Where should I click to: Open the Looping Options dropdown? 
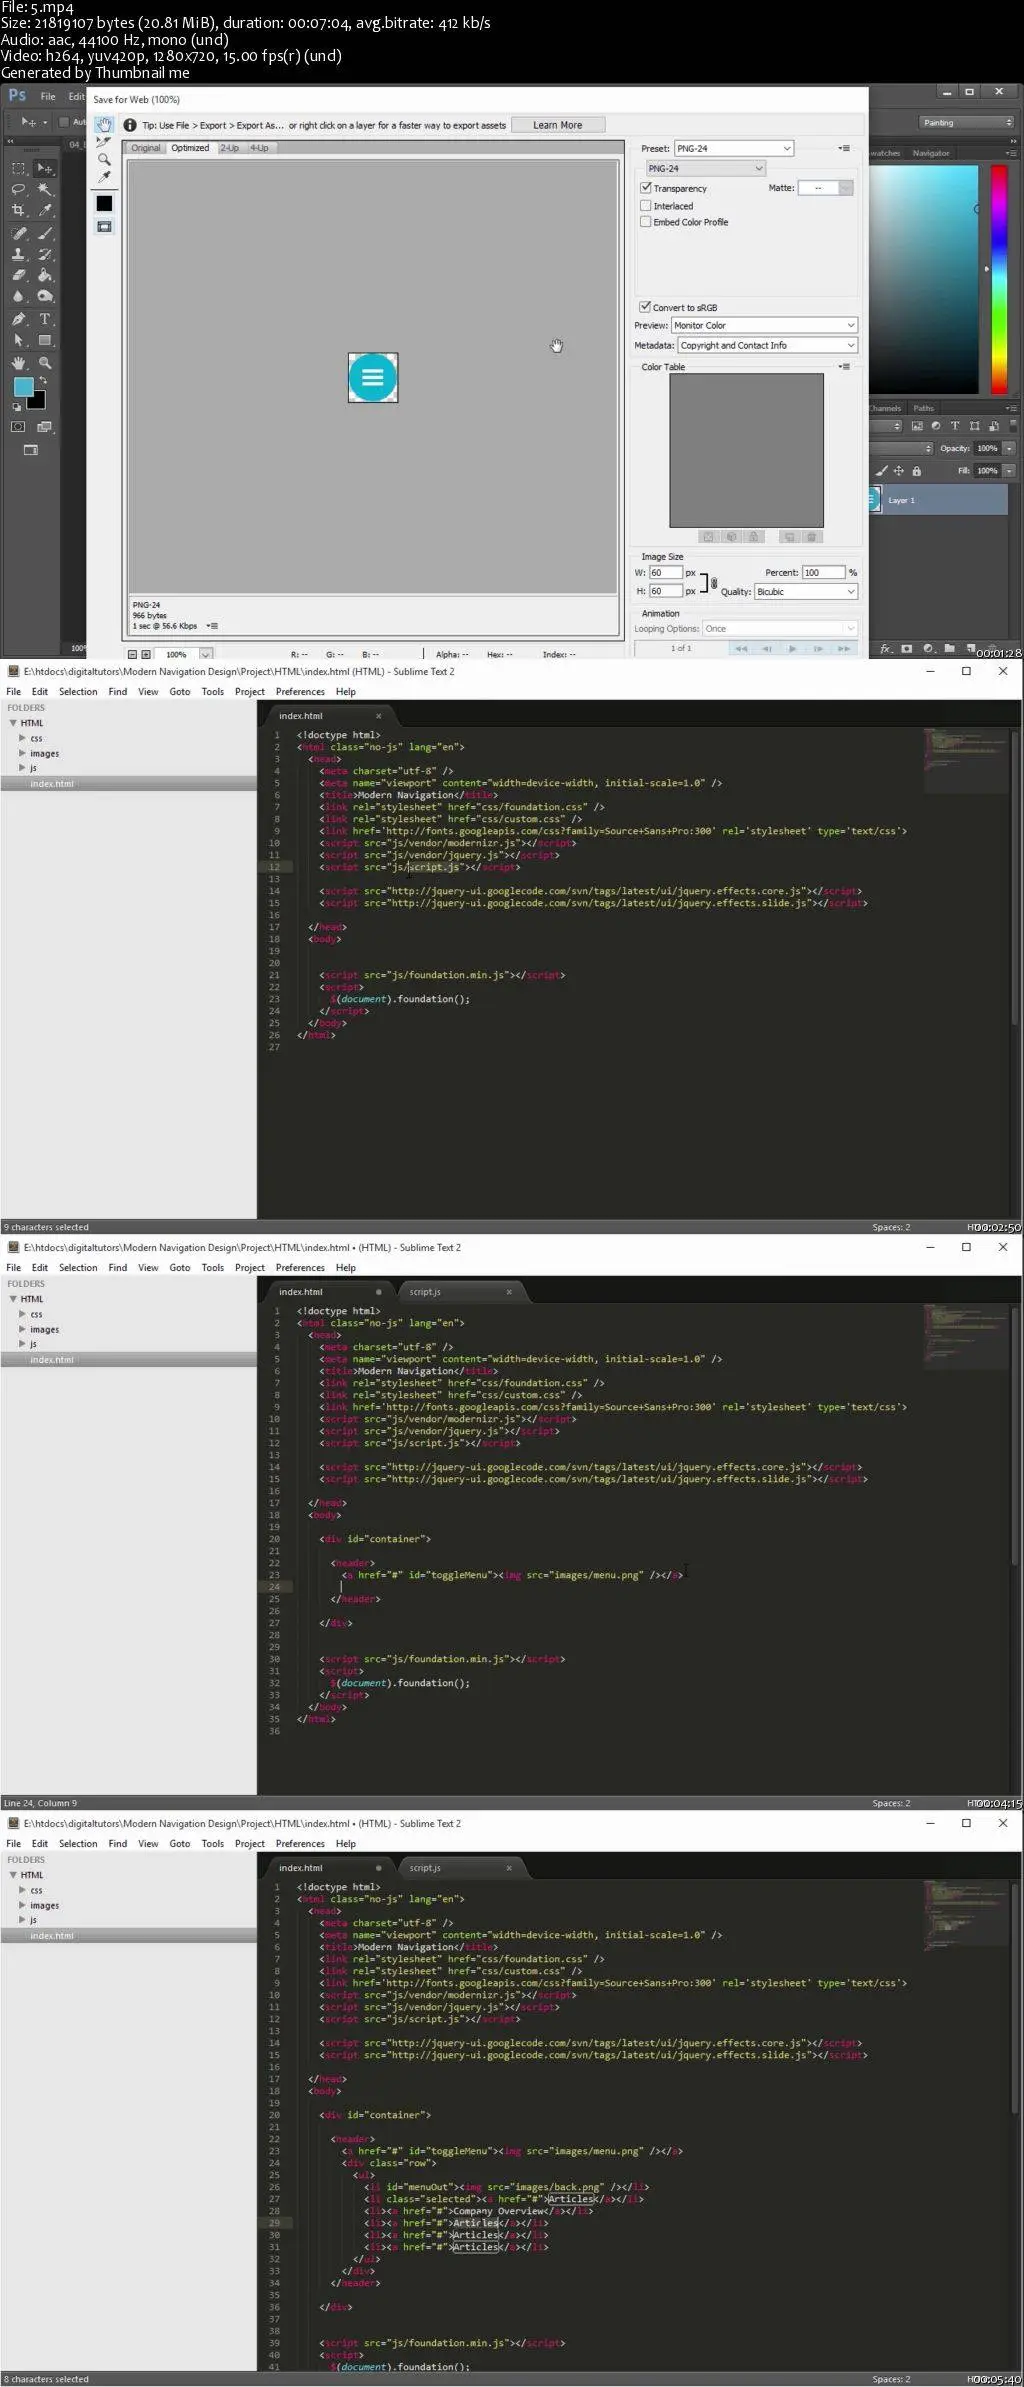(780, 628)
